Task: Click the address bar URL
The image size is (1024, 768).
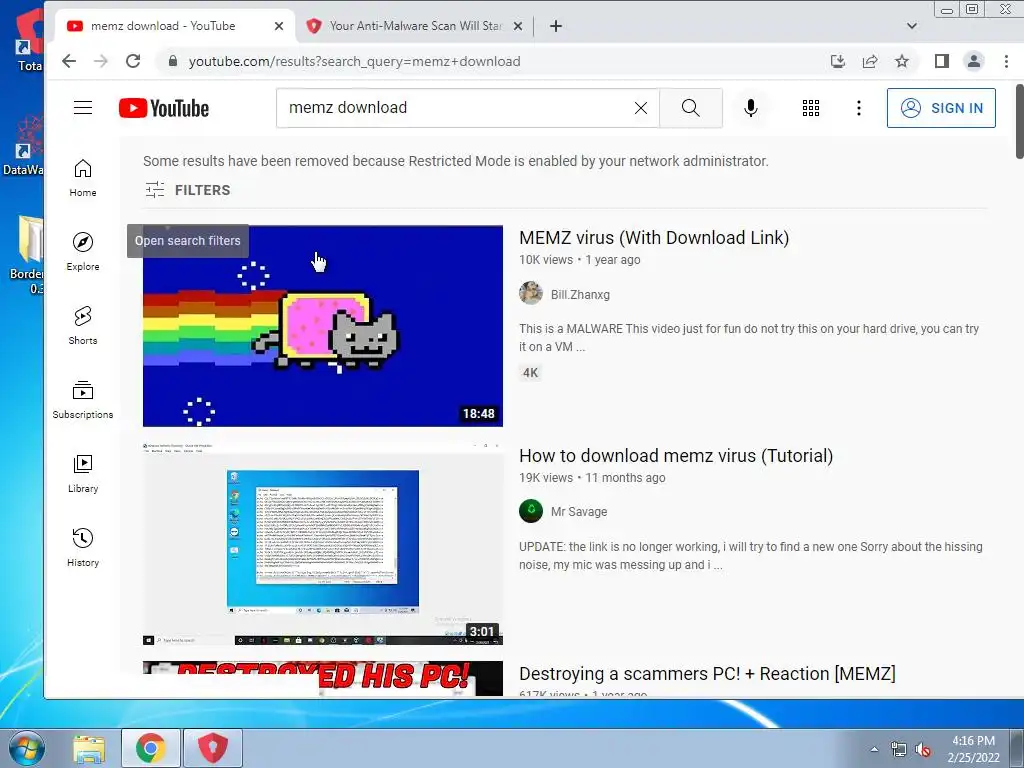Action: click(355, 61)
